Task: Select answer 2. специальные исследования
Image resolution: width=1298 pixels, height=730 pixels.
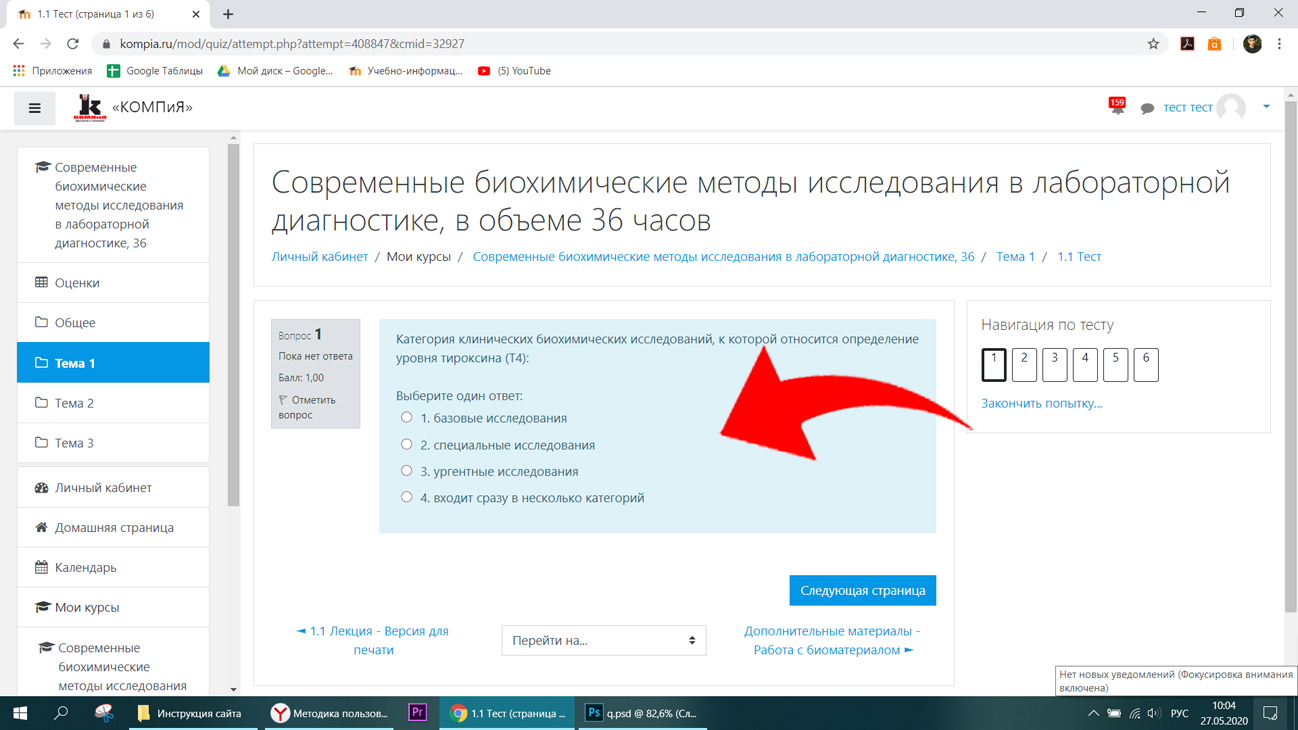Action: (406, 444)
